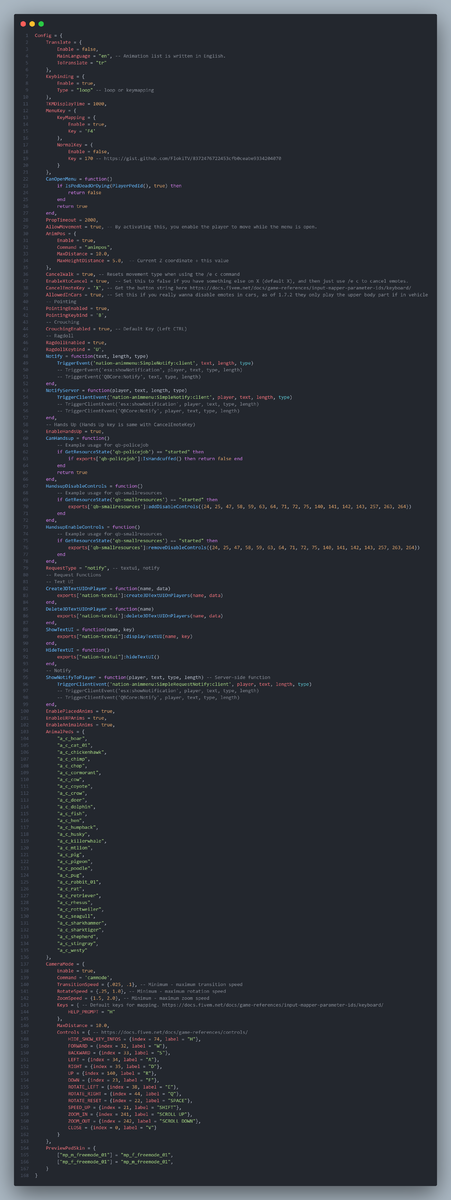The width and height of the screenshot is (451, 1200).
Task: Click the 'AnimalPeds = {' line
Action: pos(65,732)
